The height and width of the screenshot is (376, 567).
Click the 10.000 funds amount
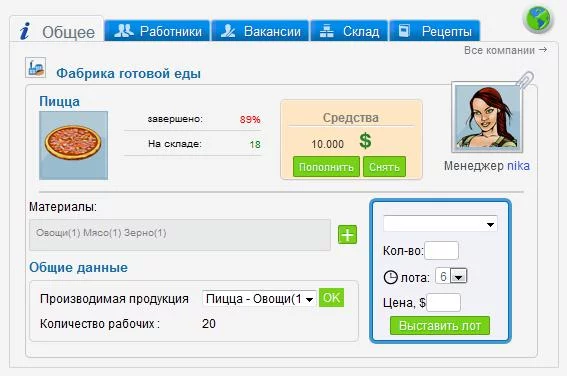coord(328,144)
